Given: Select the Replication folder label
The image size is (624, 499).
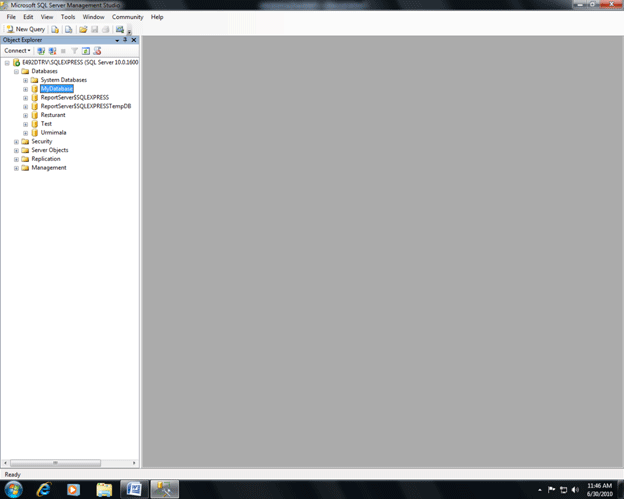Looking at the screenshot, I should [x=46, y=159].
